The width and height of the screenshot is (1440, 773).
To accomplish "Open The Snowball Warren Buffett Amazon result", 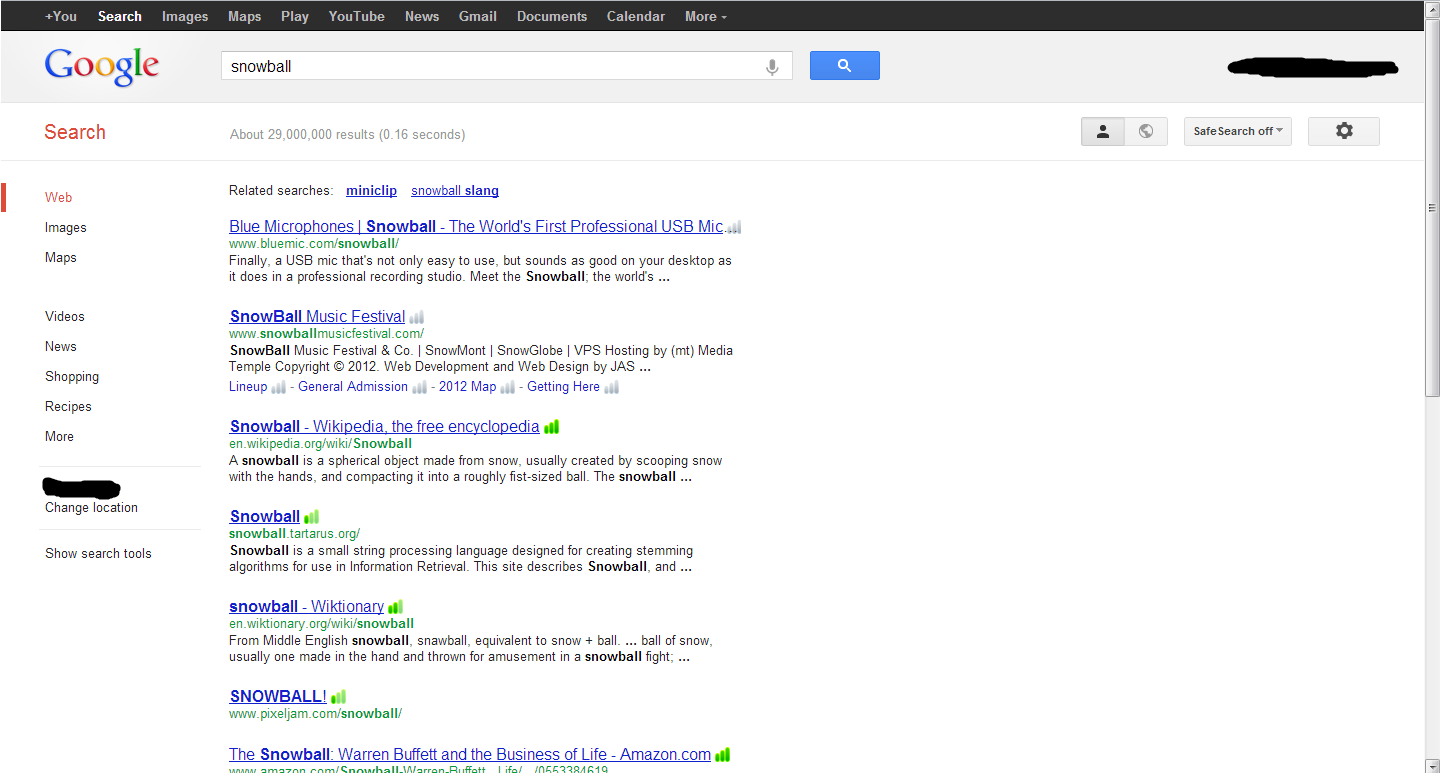I will 470,754.
